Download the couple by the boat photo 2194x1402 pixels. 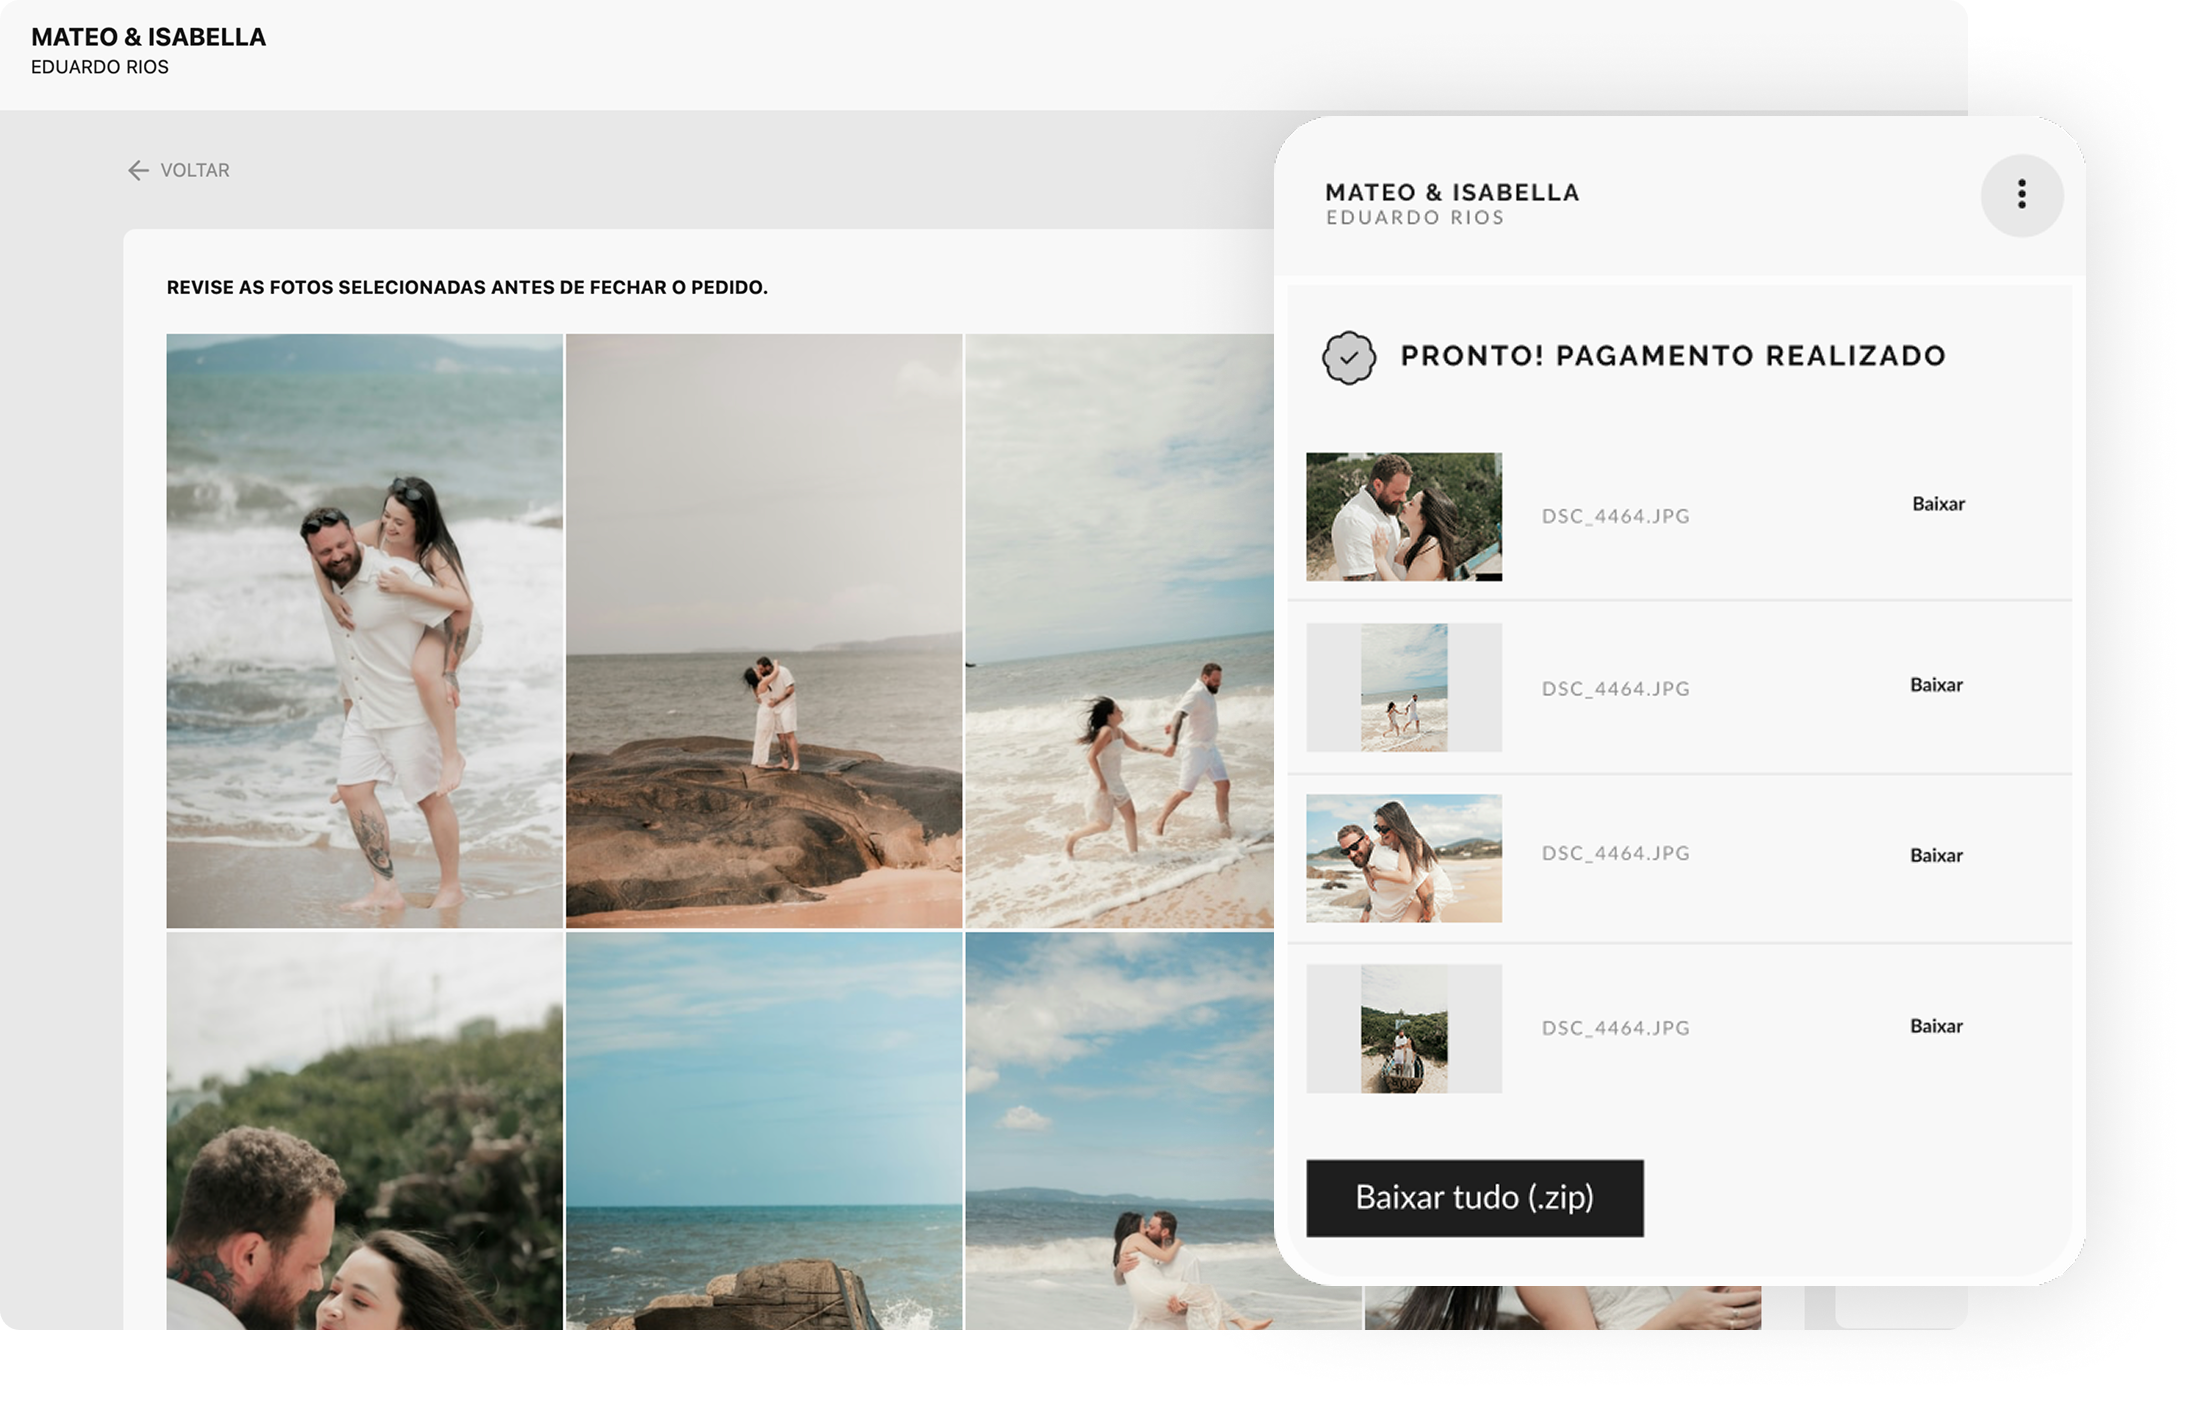pyautogui.click(x=1936, y=1026)
